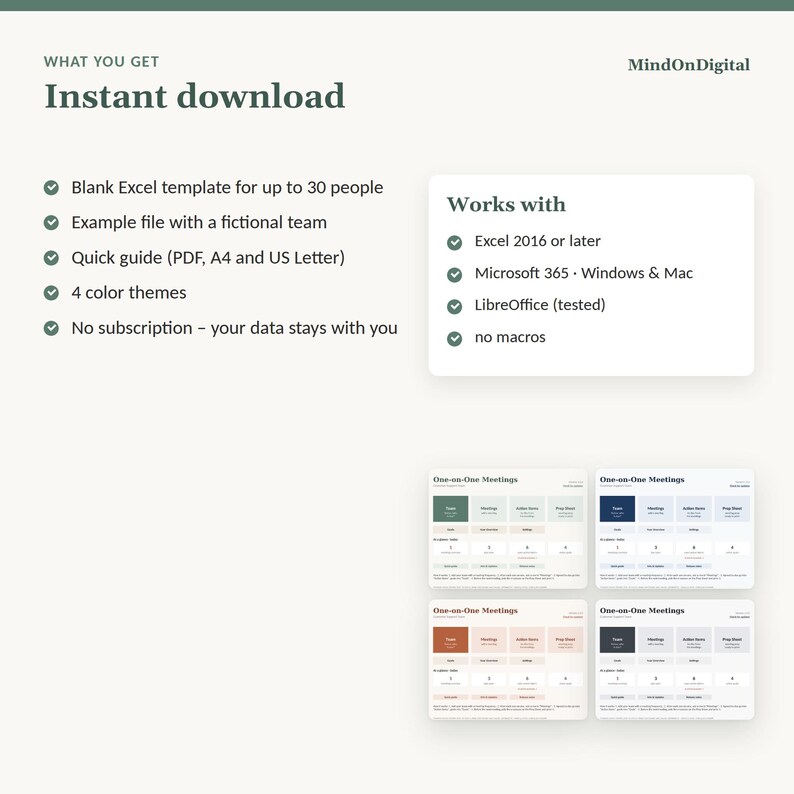Click 'One-on-One Meetings' title in orange preview

coord(475,611)
